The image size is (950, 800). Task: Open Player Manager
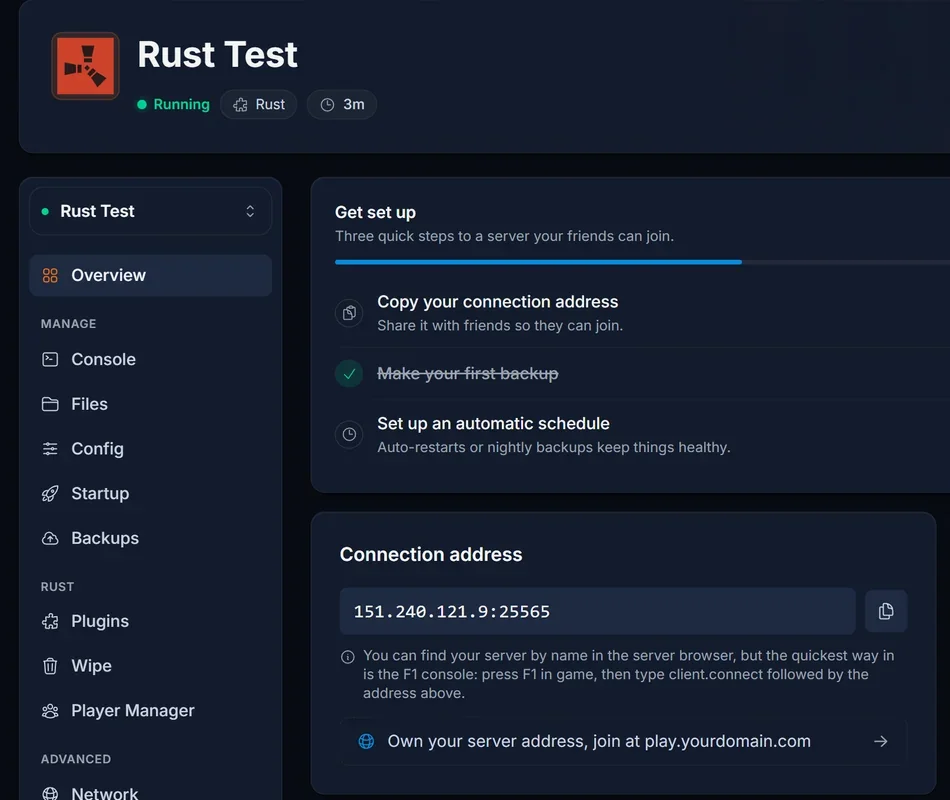[x=150, y=710]
